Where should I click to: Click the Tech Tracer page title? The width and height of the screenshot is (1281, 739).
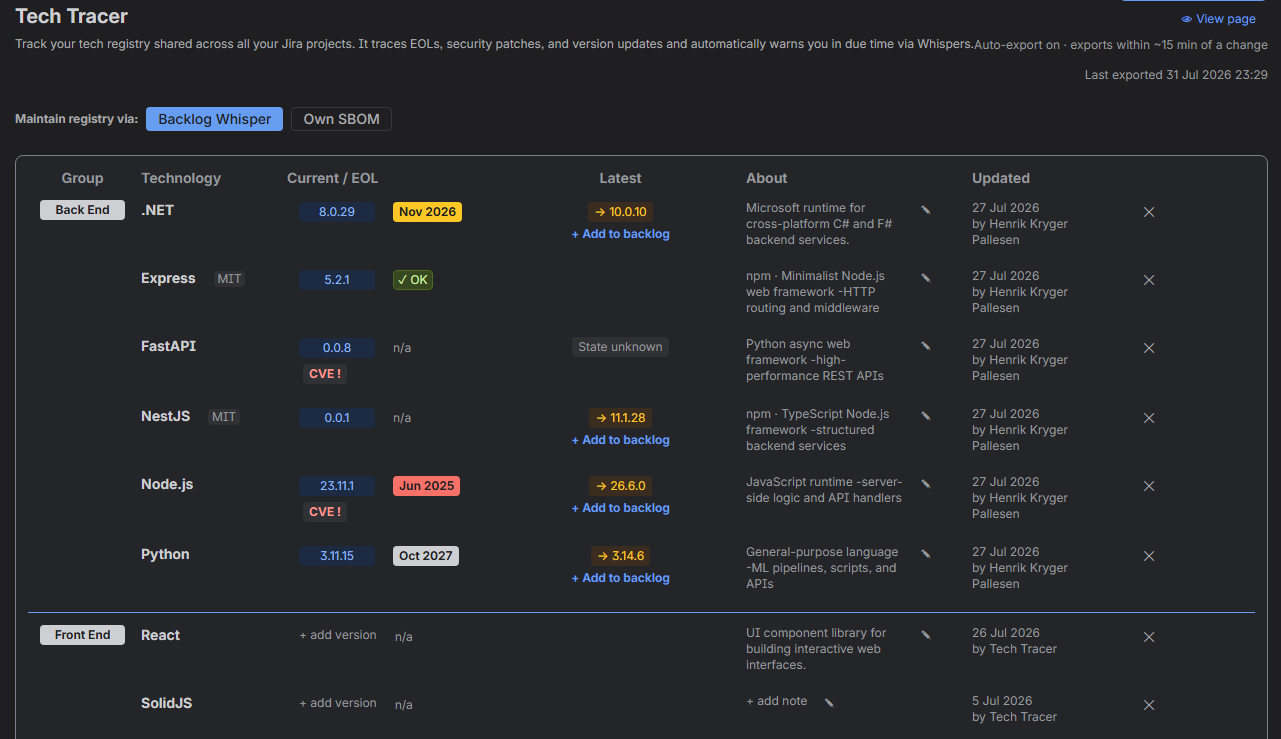tap(71, 16)
